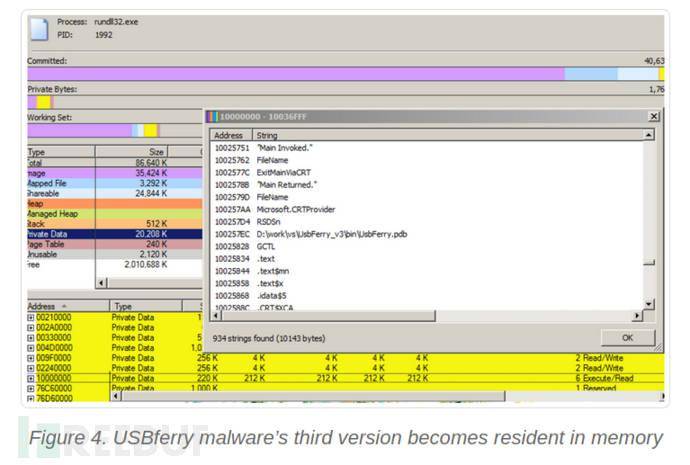The height and width of the screenshot is (465, 690).
Task: Click left scroll arrow under summary table
Action: 100,283
